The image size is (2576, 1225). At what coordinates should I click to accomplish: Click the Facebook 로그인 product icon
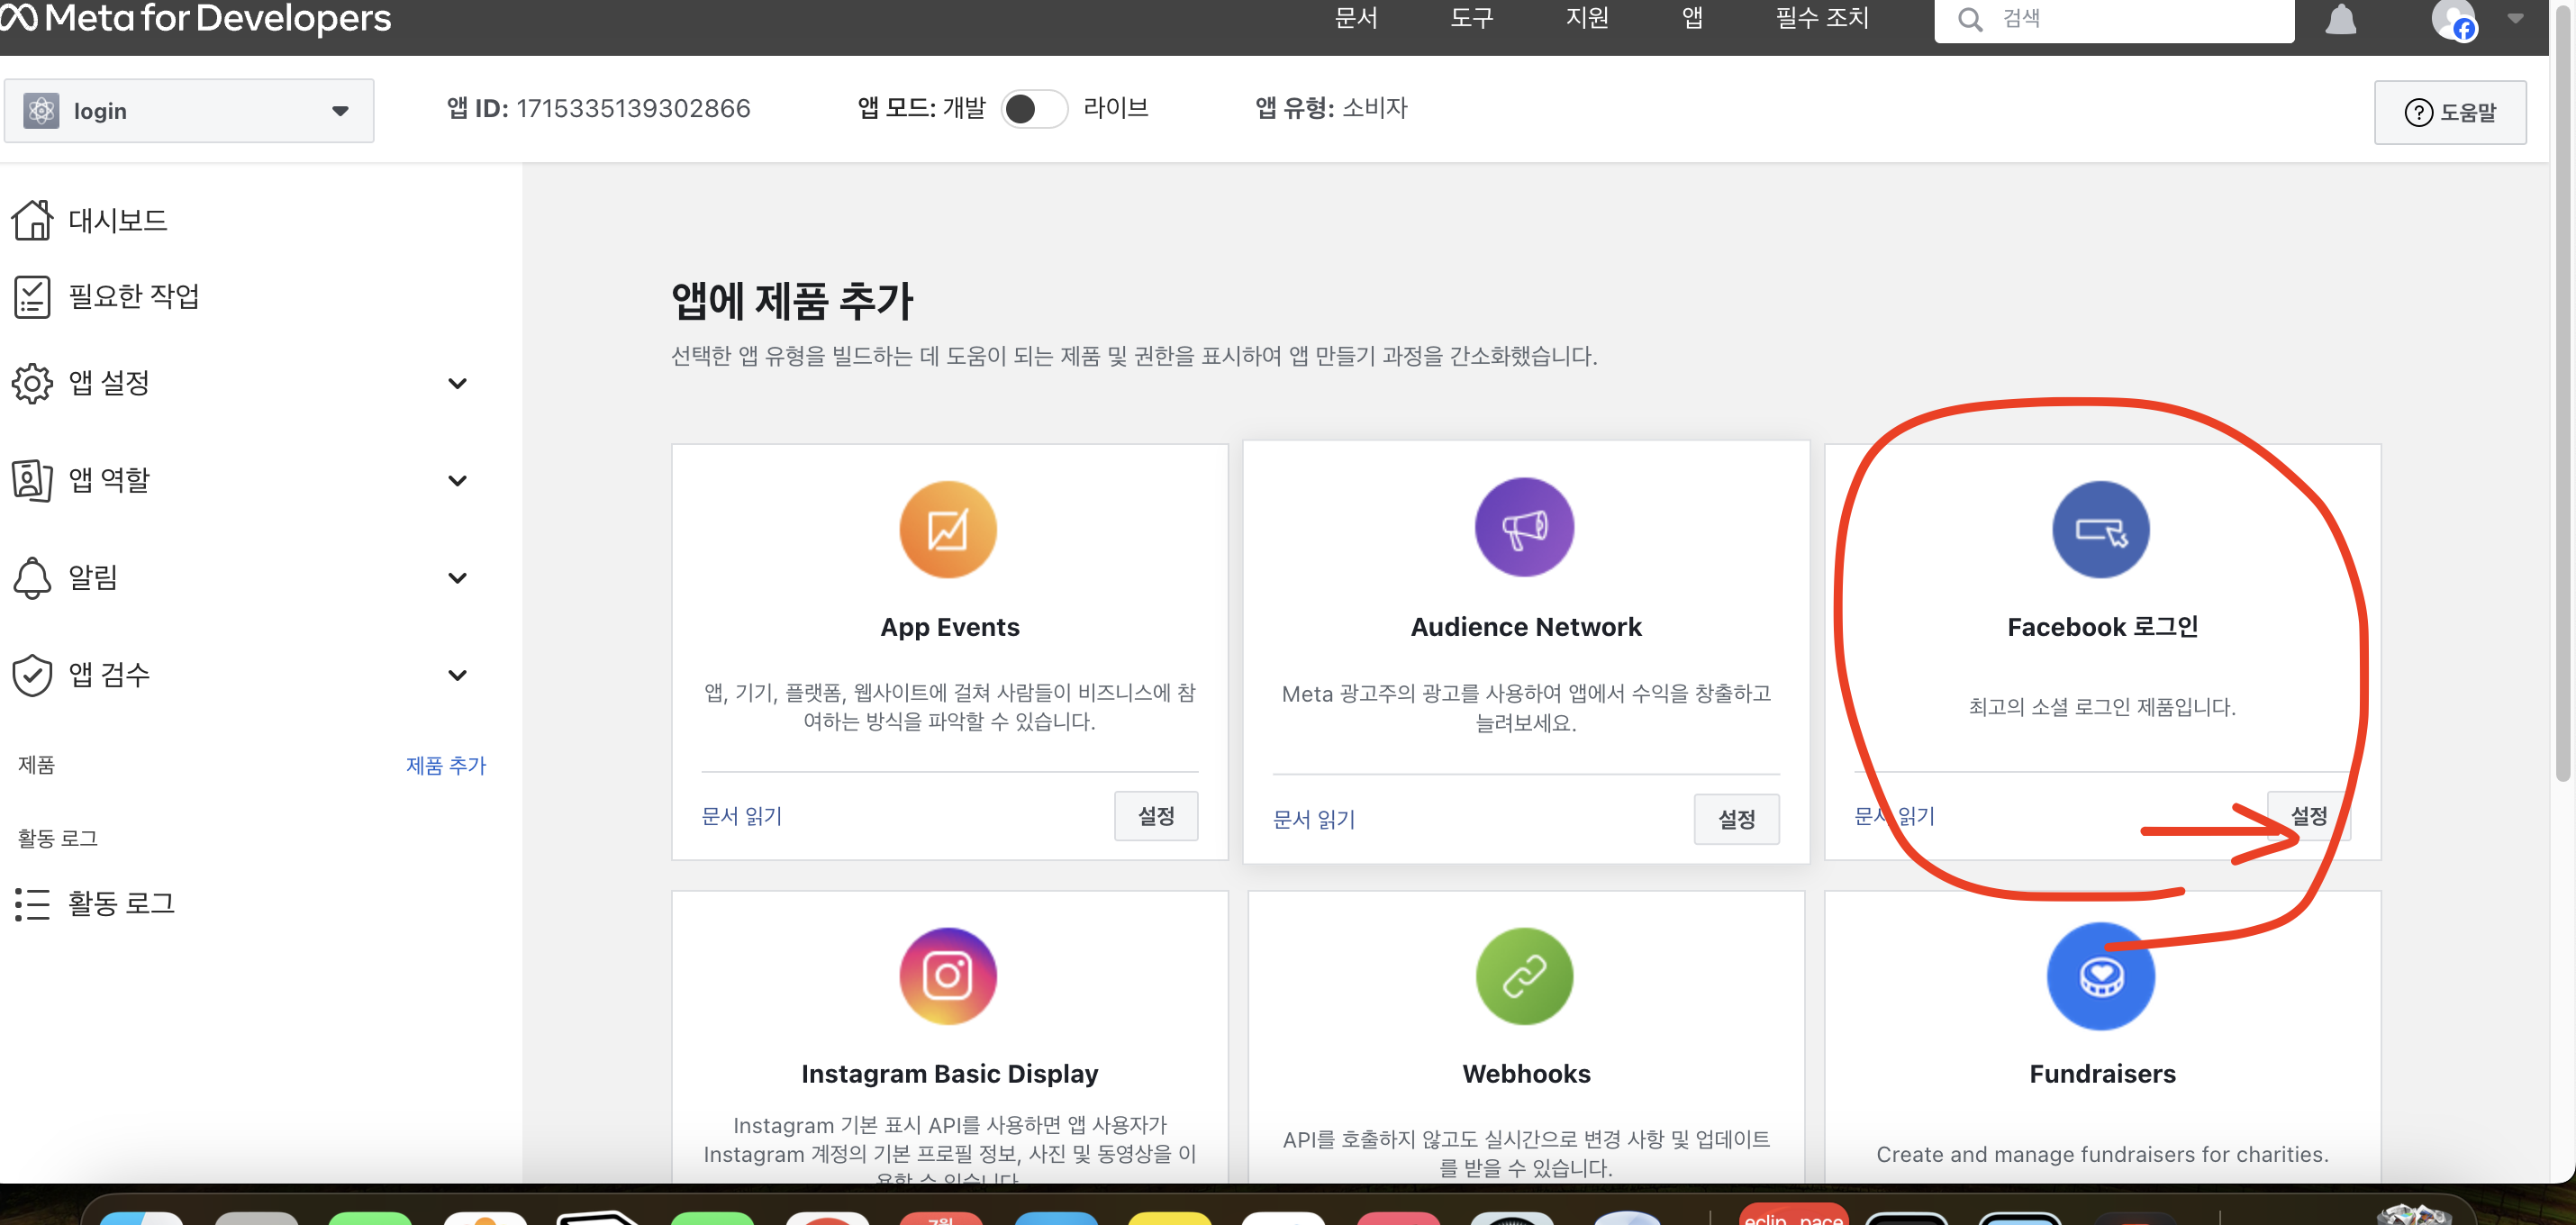2100,529
